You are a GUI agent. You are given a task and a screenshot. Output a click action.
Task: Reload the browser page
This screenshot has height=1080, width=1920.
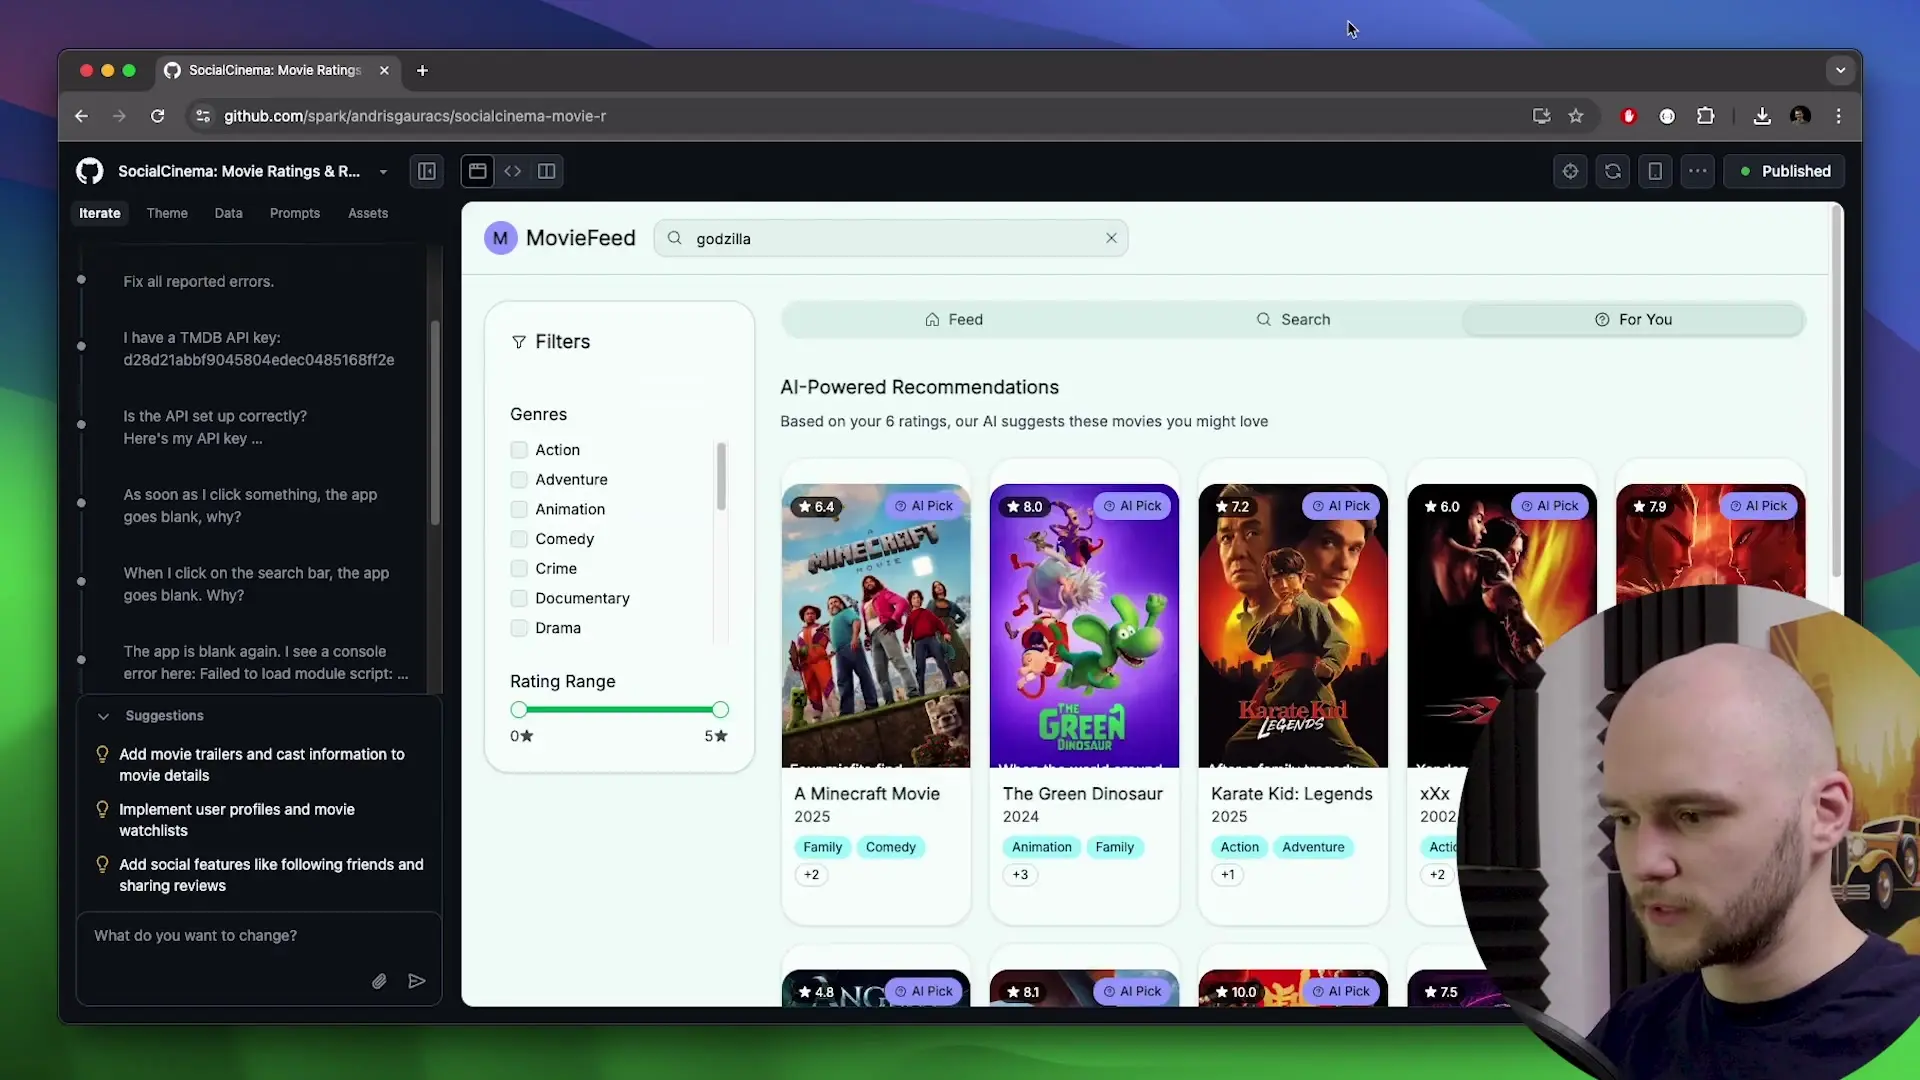pos(157,116)
